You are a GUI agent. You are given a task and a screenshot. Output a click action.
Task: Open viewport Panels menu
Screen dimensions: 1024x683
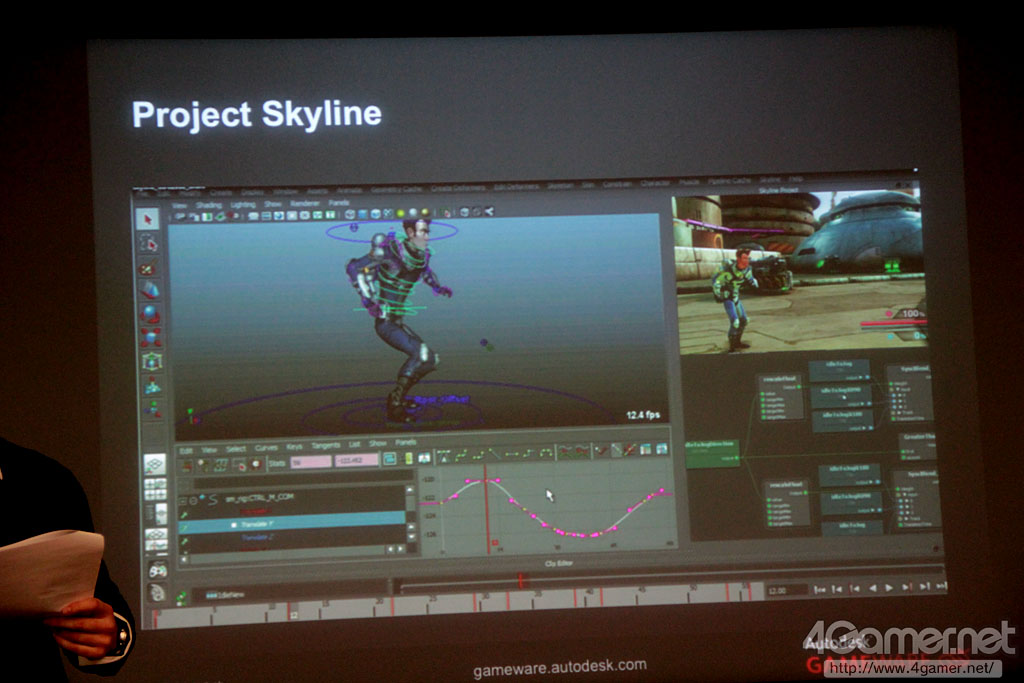coord(338,203)
